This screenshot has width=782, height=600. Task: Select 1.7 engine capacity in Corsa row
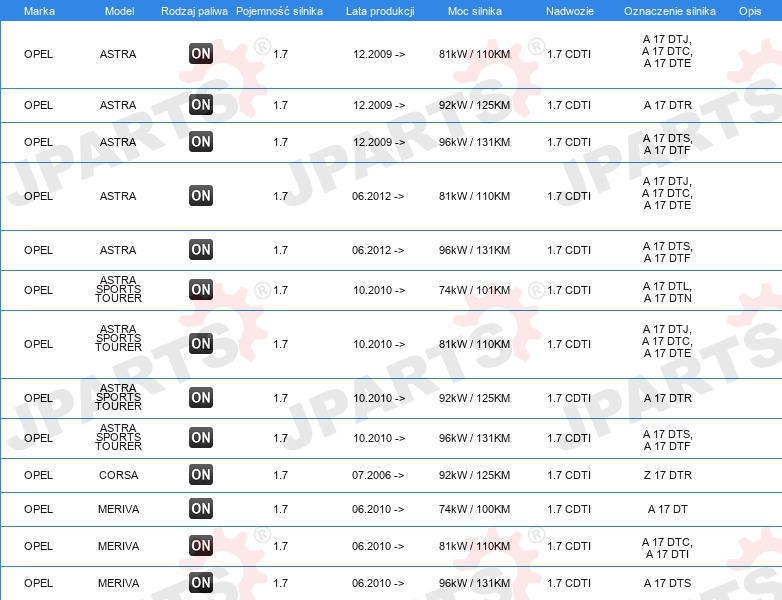(280, 475)
